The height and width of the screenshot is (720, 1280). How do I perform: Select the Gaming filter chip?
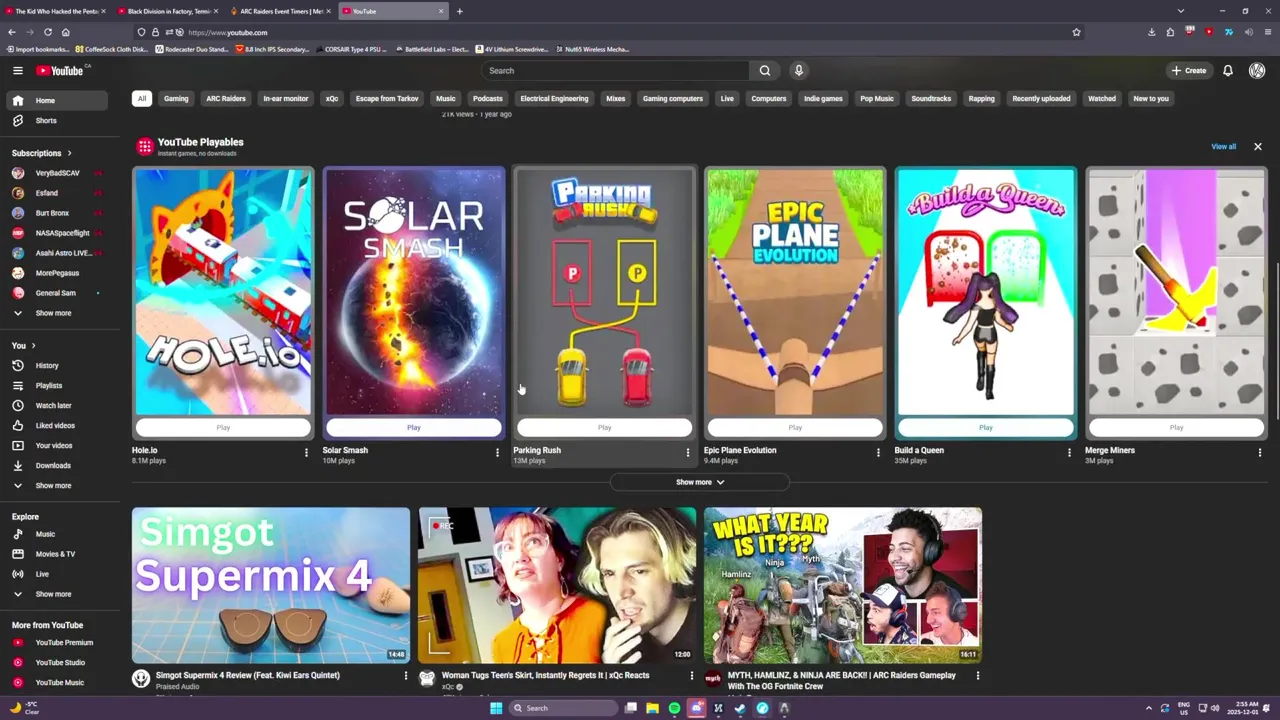click(176, 98)
